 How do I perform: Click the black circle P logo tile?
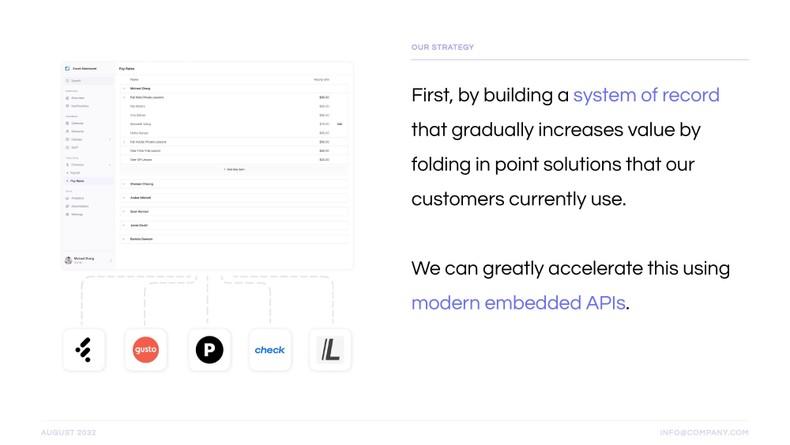[x=209, y=350]
